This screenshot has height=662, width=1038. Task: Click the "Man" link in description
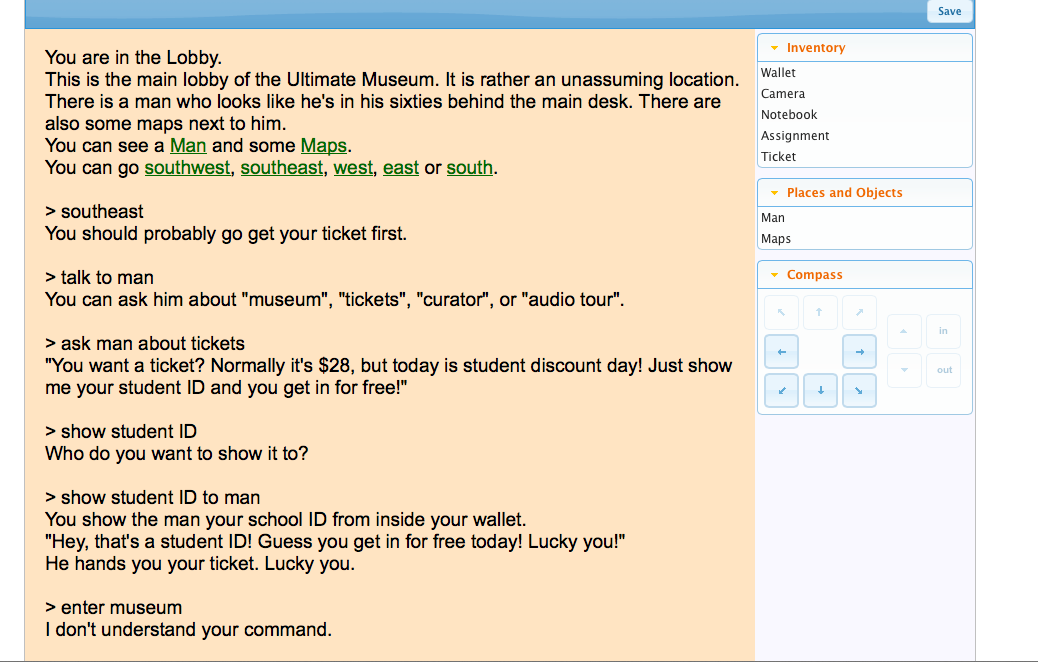(188, 146)
